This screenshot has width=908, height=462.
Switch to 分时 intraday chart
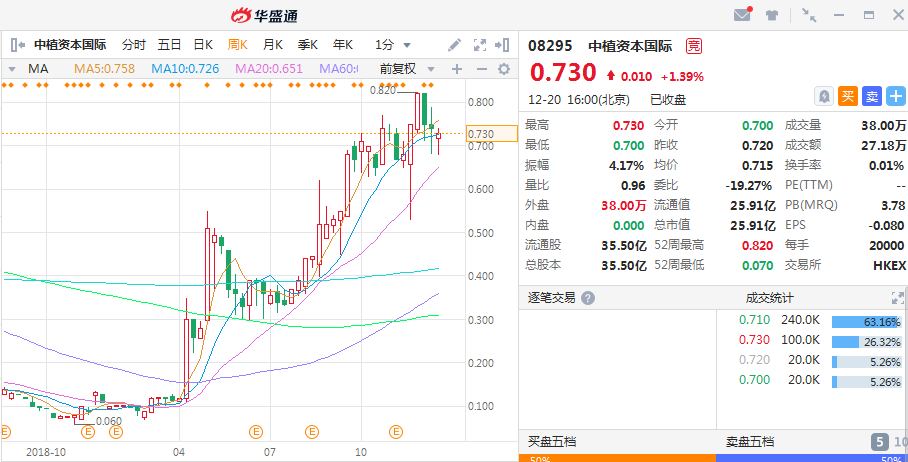pyautogui.click(x=134, y=45)
